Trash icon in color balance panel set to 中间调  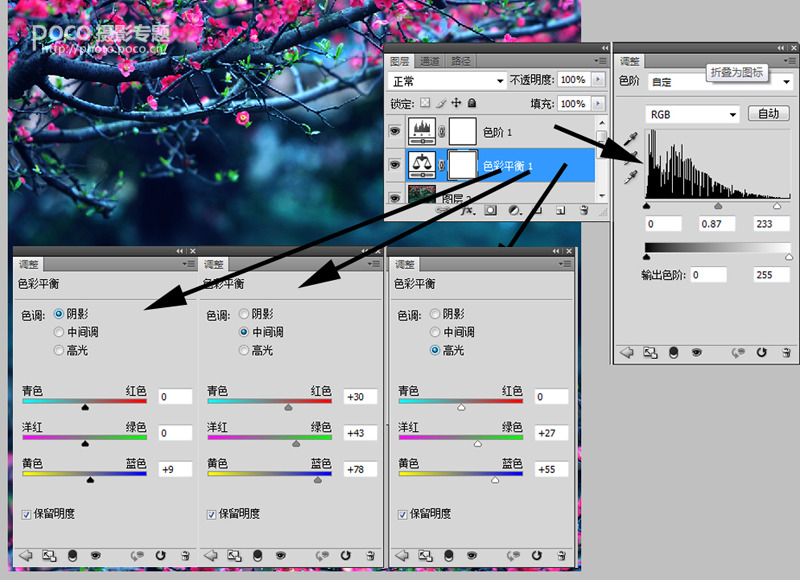(x=370, y=556)
